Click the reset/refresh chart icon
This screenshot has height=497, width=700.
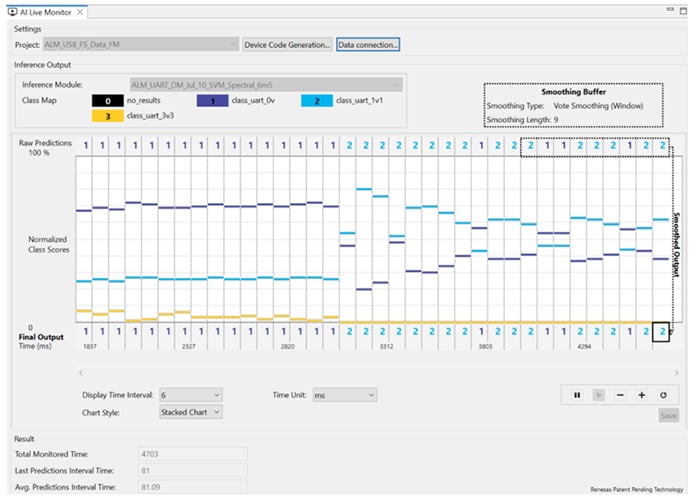coord(663,395)
